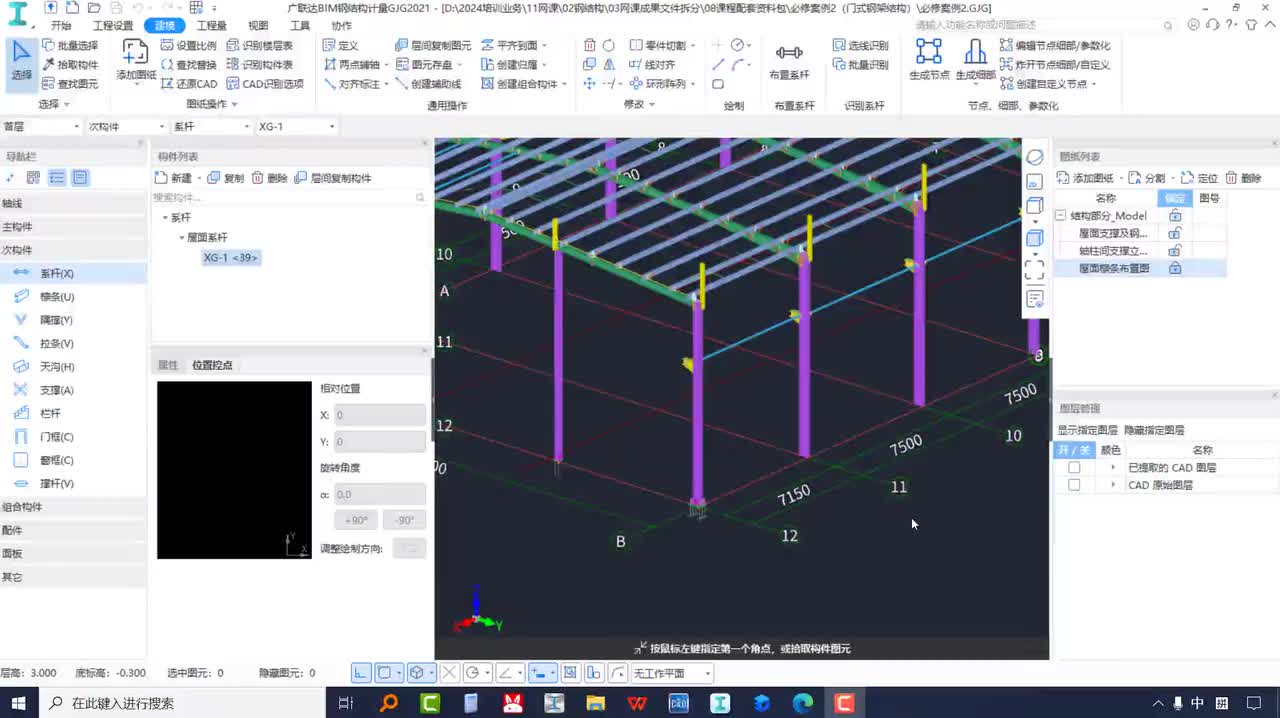The width and height of the screenshot is (1280, 718).
Task: Toggle checkbox for CAD 原始图层
Action: click(x=1074, y=485)
